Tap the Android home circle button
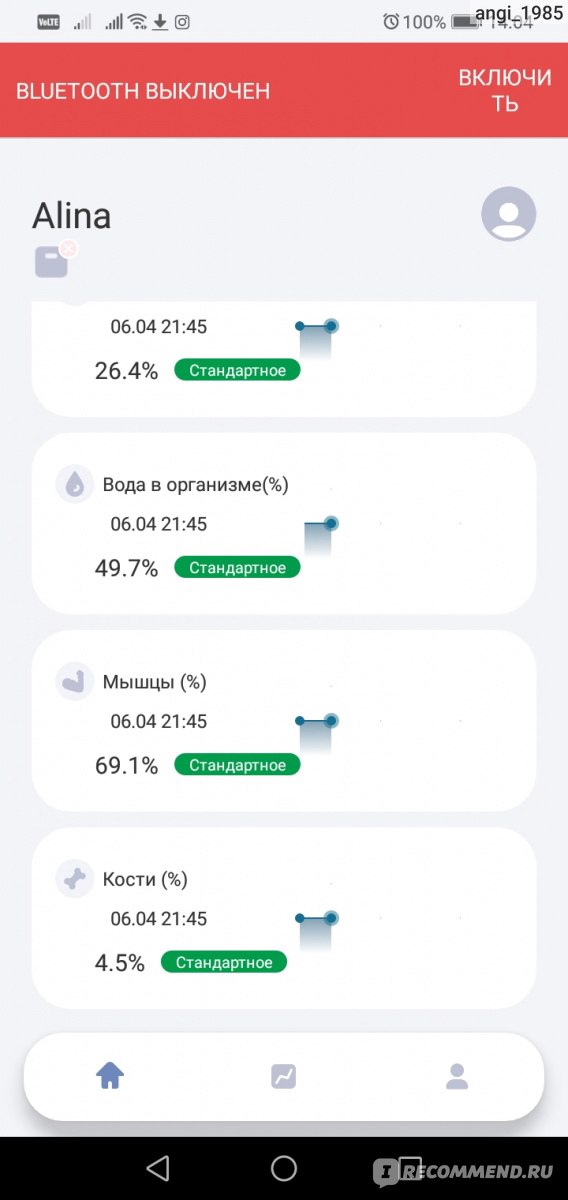Screen dimensions: 568x1200 (x=284, y=1167)
